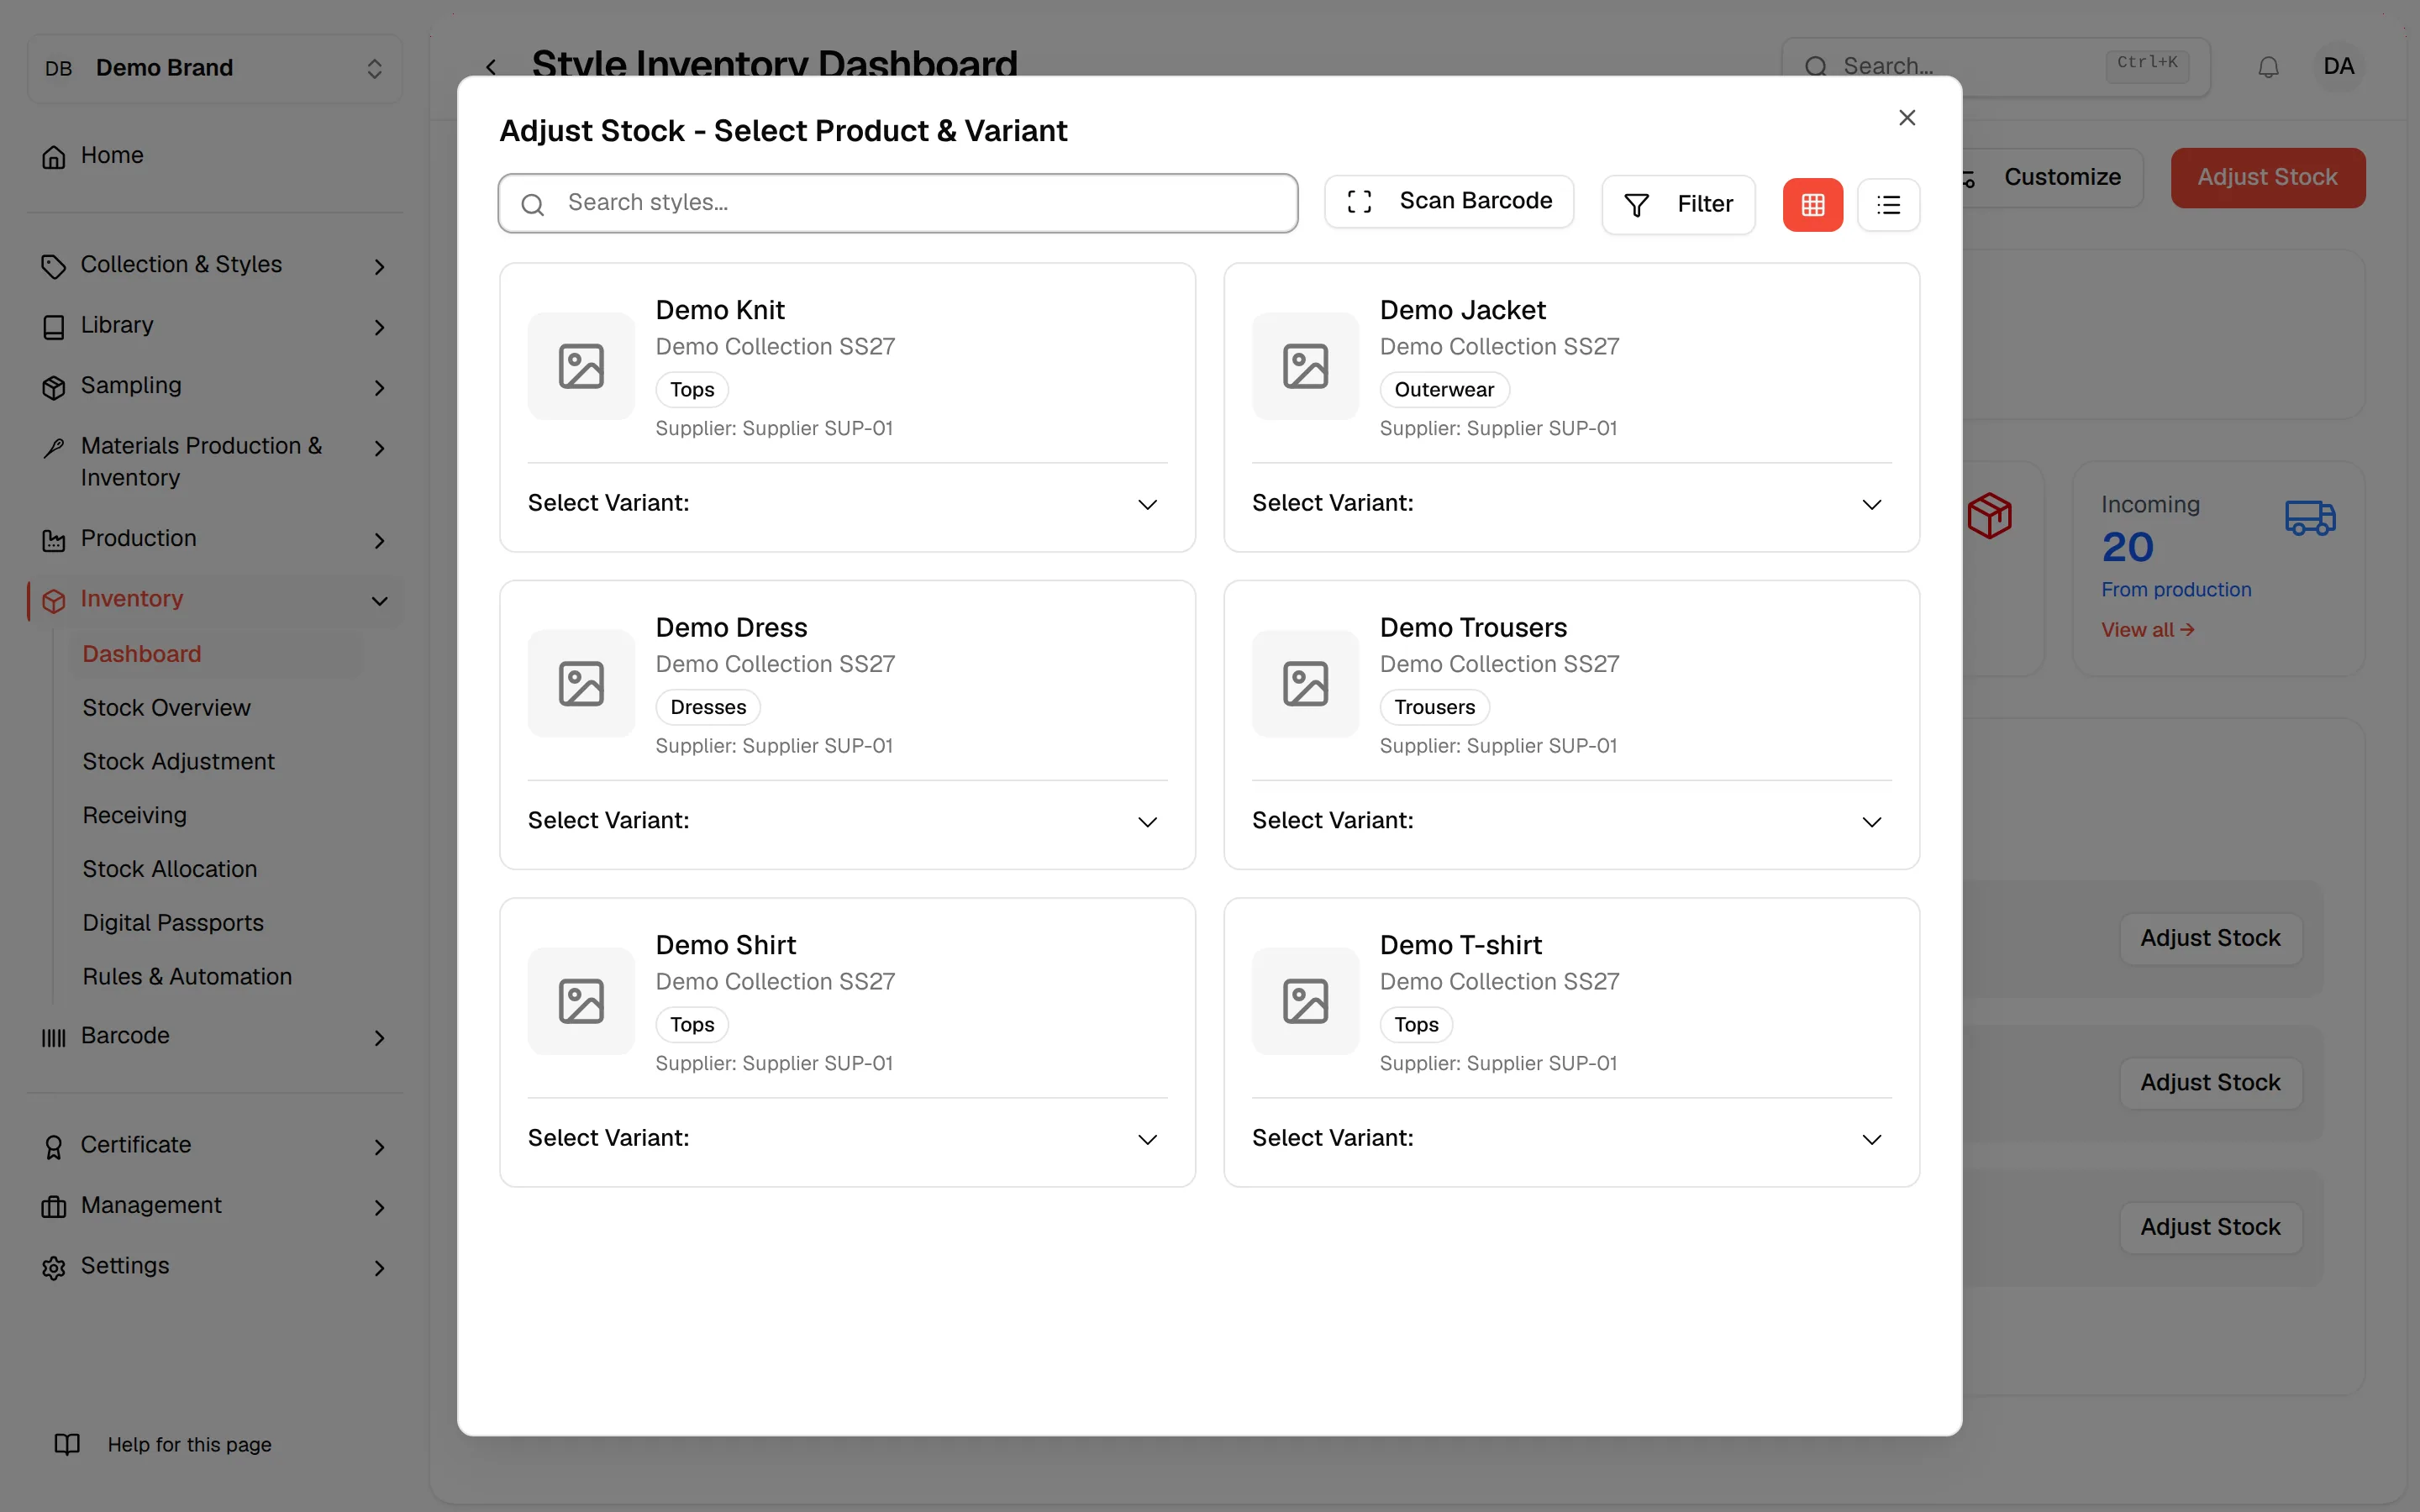Screen dimensions: 2420x1512
Task: Go to Home in sidebar
Action: coord(215,156)
